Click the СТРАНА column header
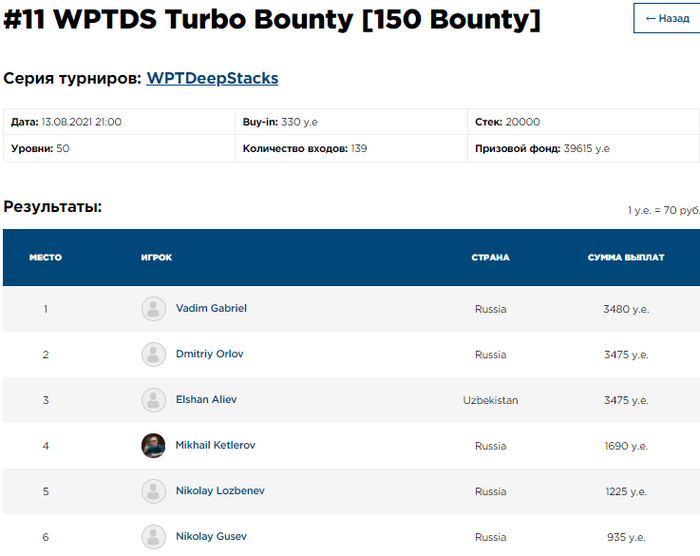The width and height of the screenshot is (700, 556). tap(490, 257)
